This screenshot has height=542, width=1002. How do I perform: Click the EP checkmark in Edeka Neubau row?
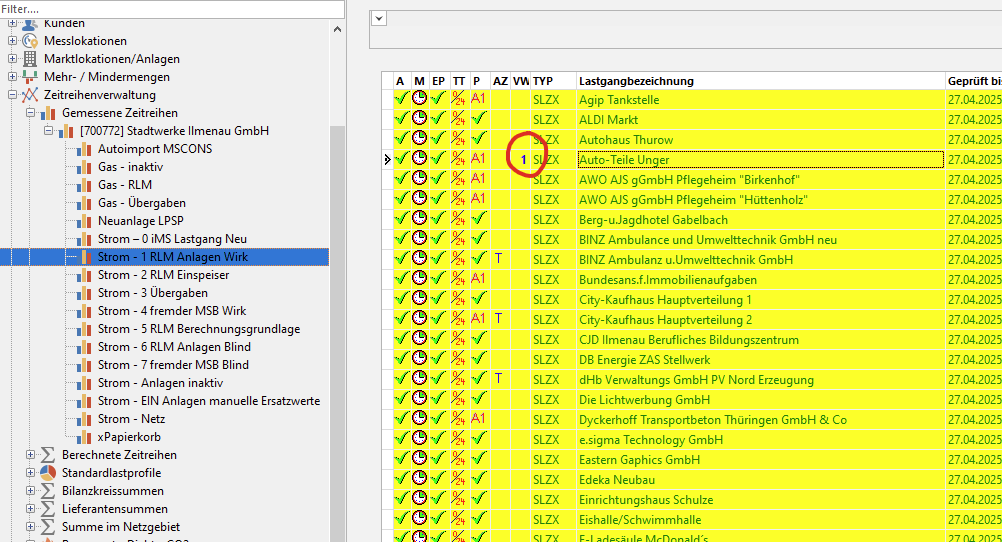click(438, 480)
